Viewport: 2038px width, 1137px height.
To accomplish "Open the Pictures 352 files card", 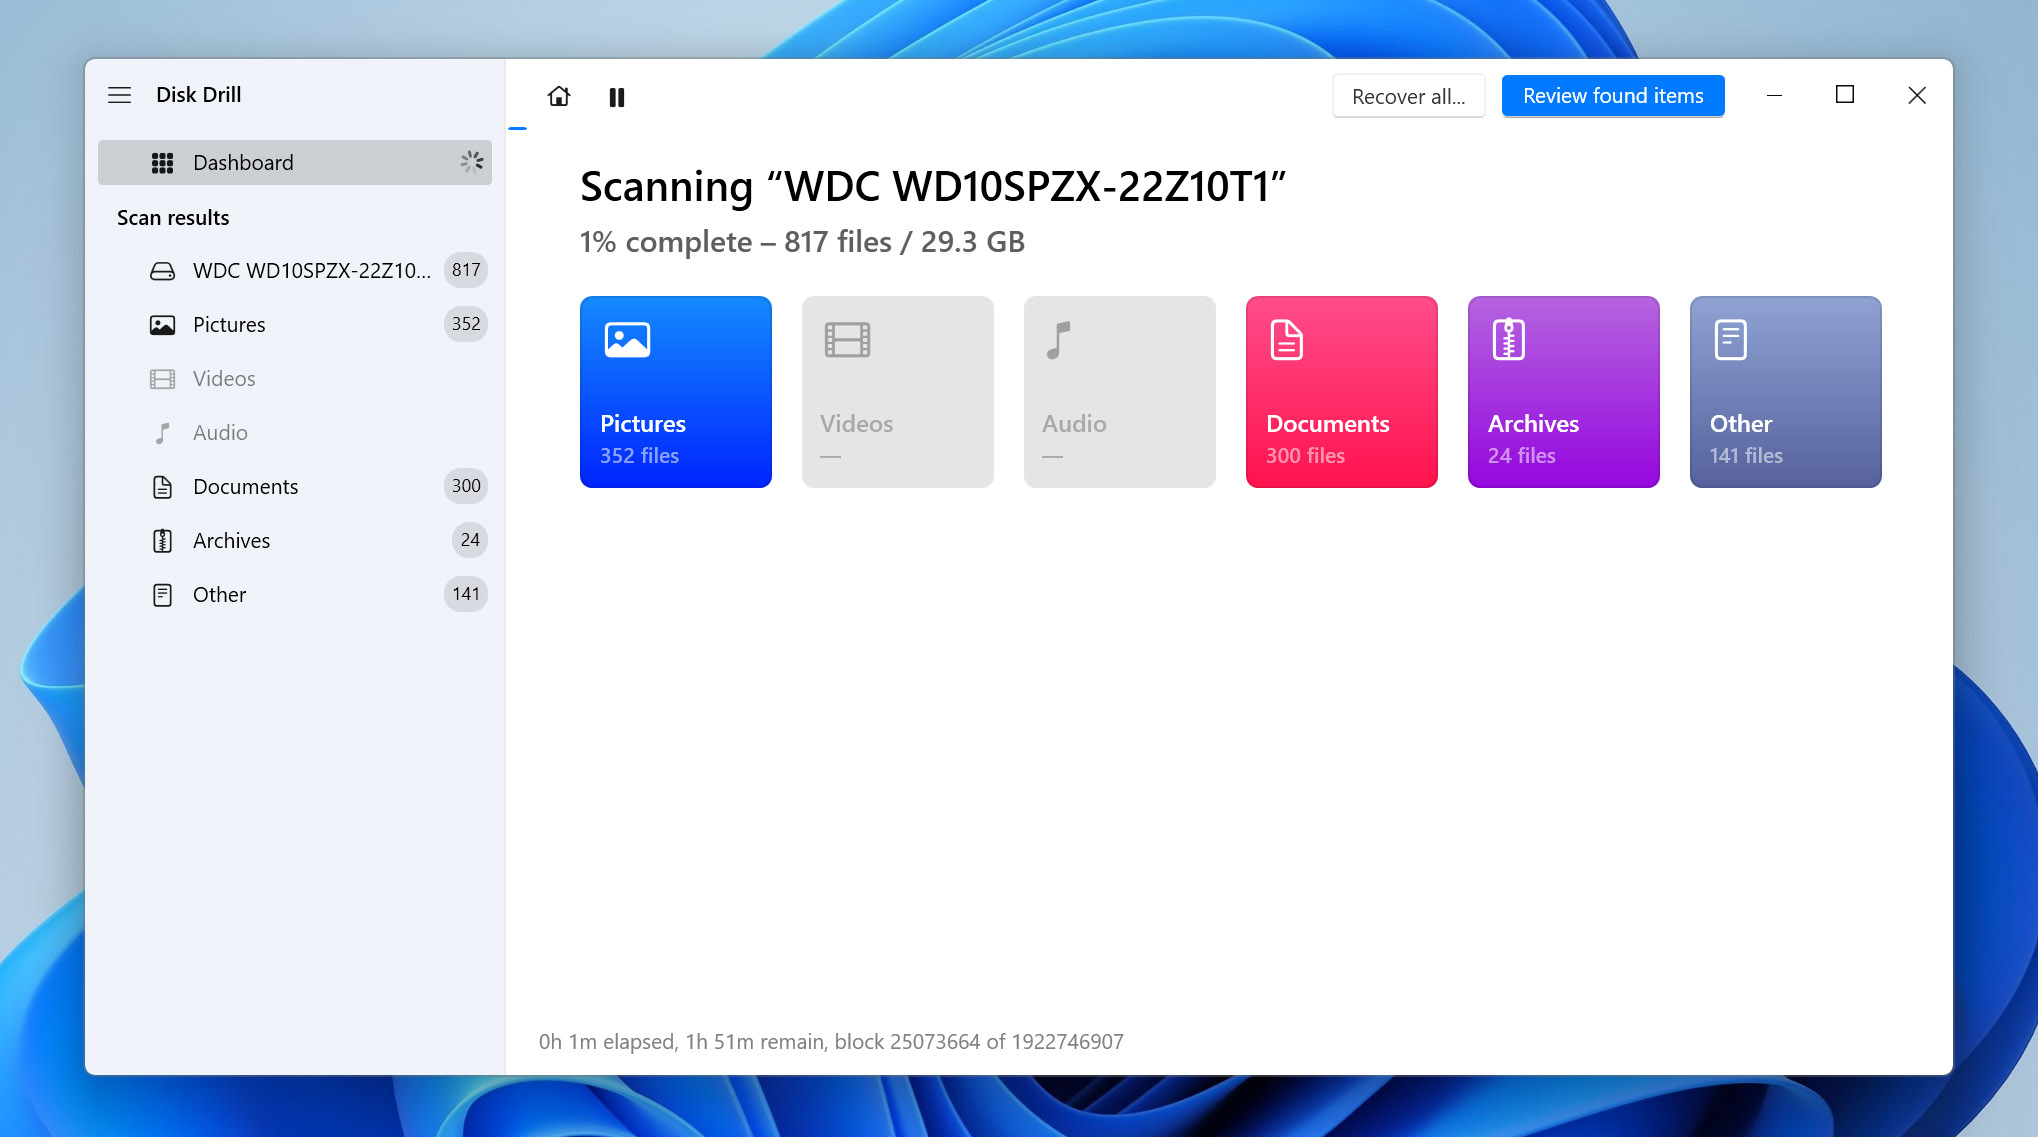I will 676,392.
